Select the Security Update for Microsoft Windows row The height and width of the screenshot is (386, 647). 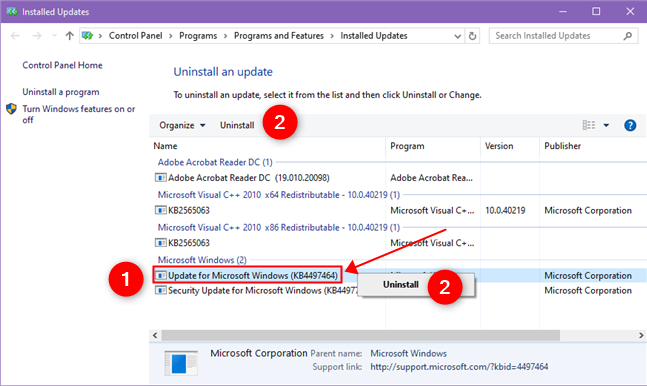click(x=262, y=291)
